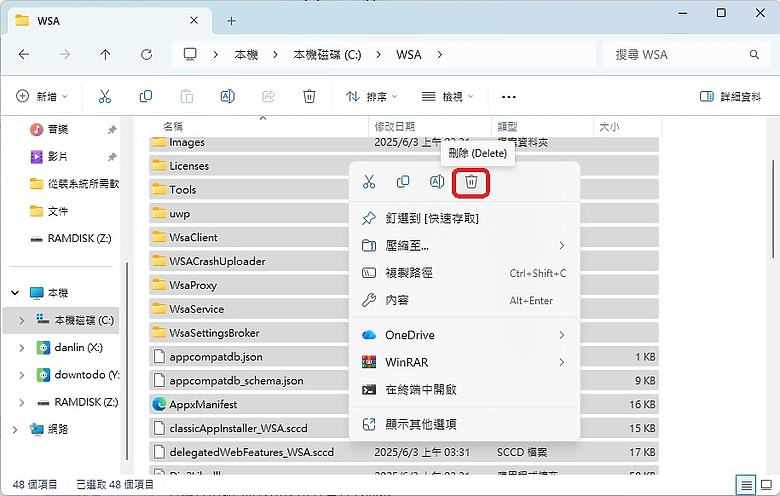Click 本機磁碟 (C:) in the address bar

click(x=327, y=54)
